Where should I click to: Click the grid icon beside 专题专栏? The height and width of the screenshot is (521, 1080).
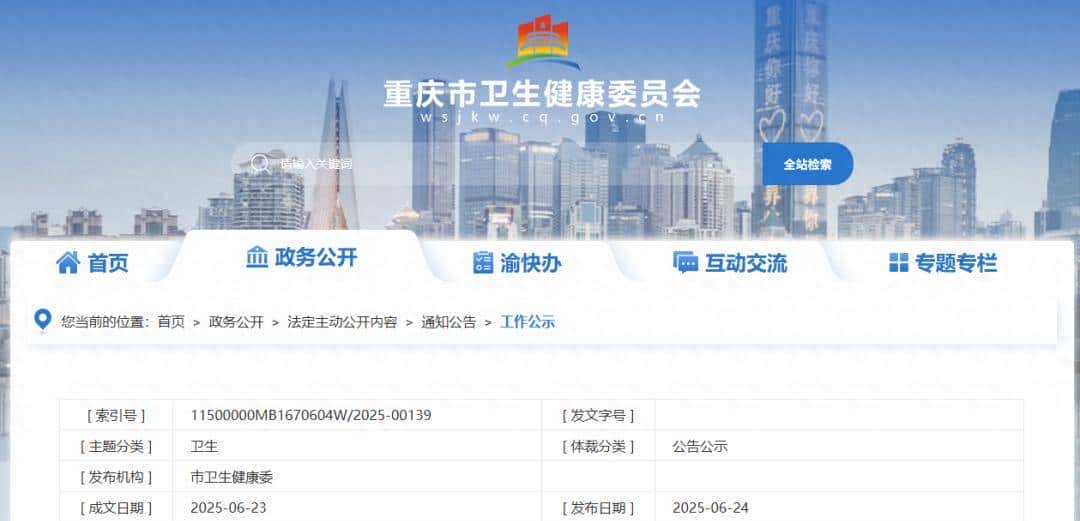pos(898,263)
